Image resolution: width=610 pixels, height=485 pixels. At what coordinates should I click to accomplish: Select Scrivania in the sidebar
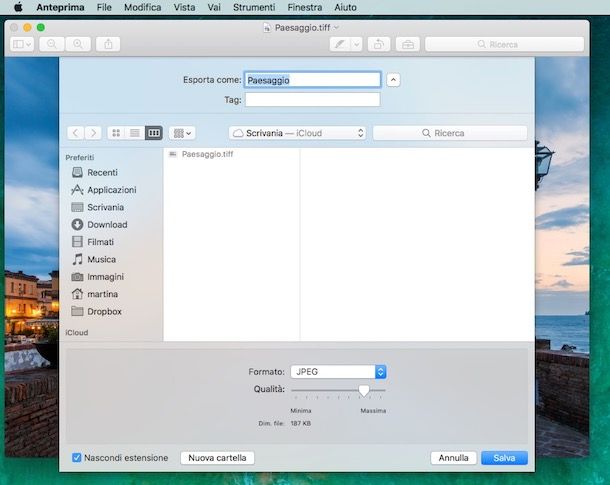pos(98,207)
